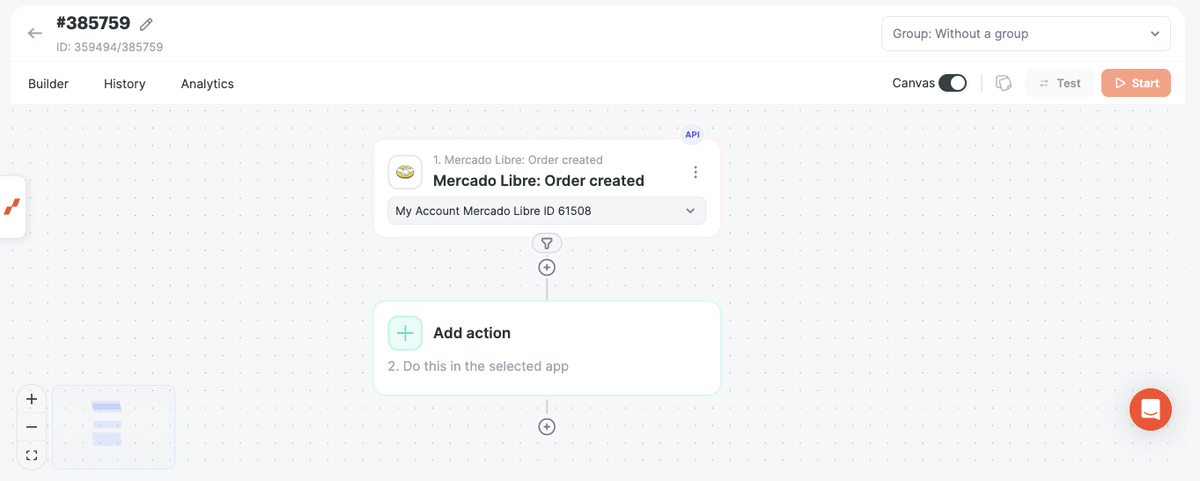This screenshot has height=481, width=1200.
Task: Expand the My Account Mercado Libre ID dropdown
Action: (x=546, y=211)
